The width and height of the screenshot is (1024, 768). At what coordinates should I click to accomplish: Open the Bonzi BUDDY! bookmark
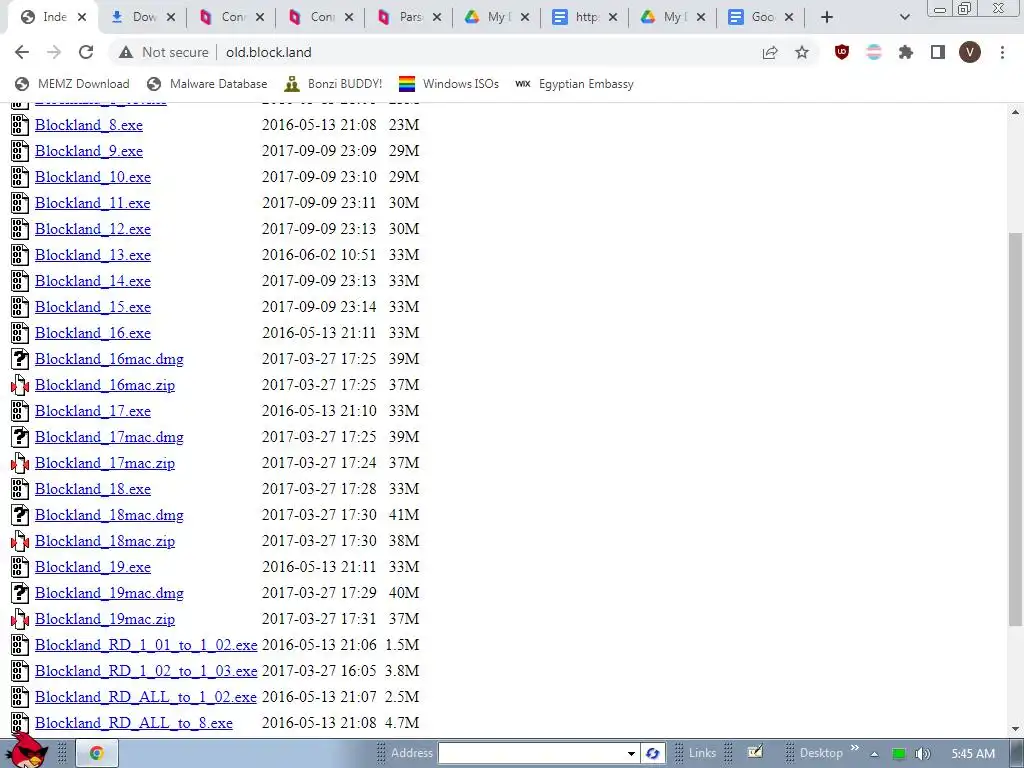pos(334,84)
